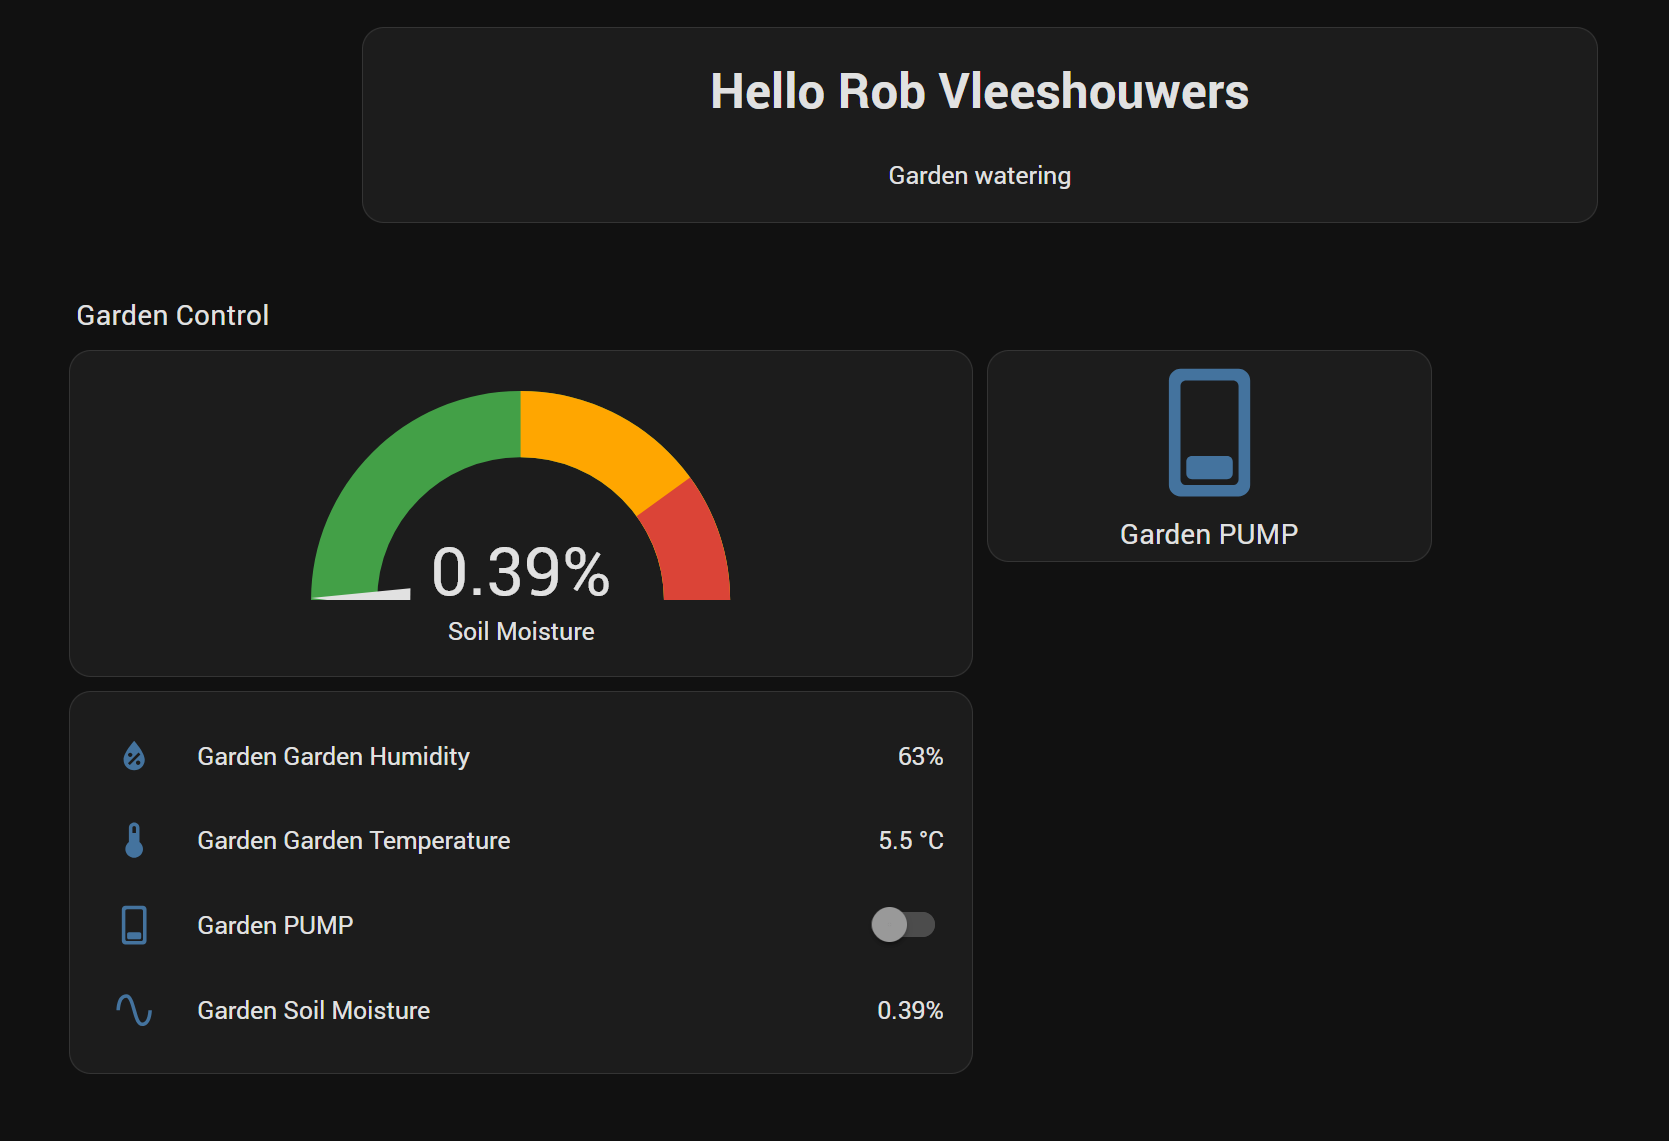Click the 63% humidity value

tap(919, 756)
